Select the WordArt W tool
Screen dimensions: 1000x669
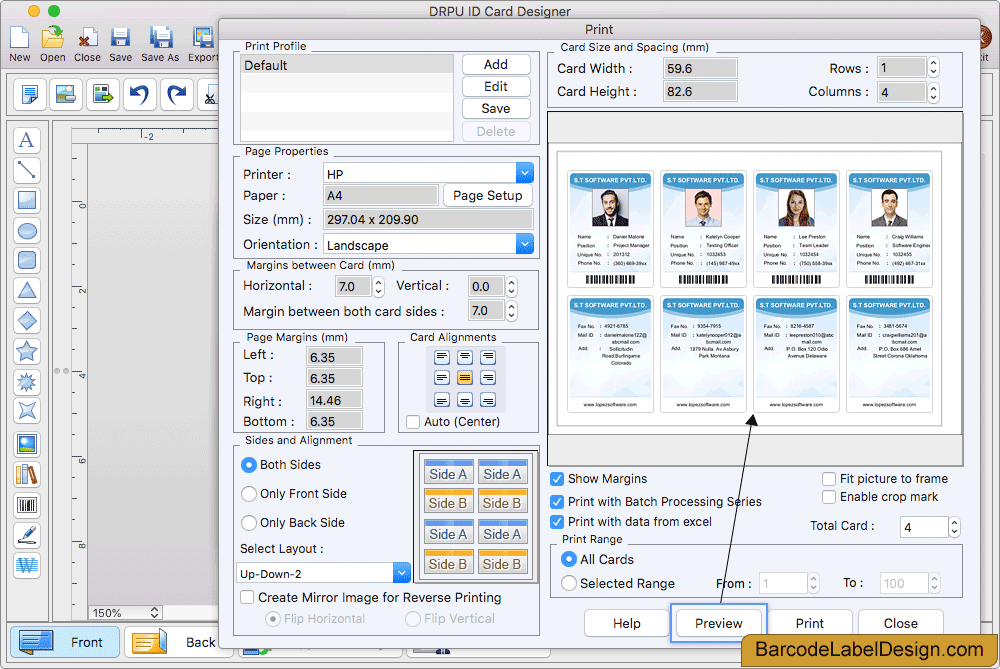[27, 566]
